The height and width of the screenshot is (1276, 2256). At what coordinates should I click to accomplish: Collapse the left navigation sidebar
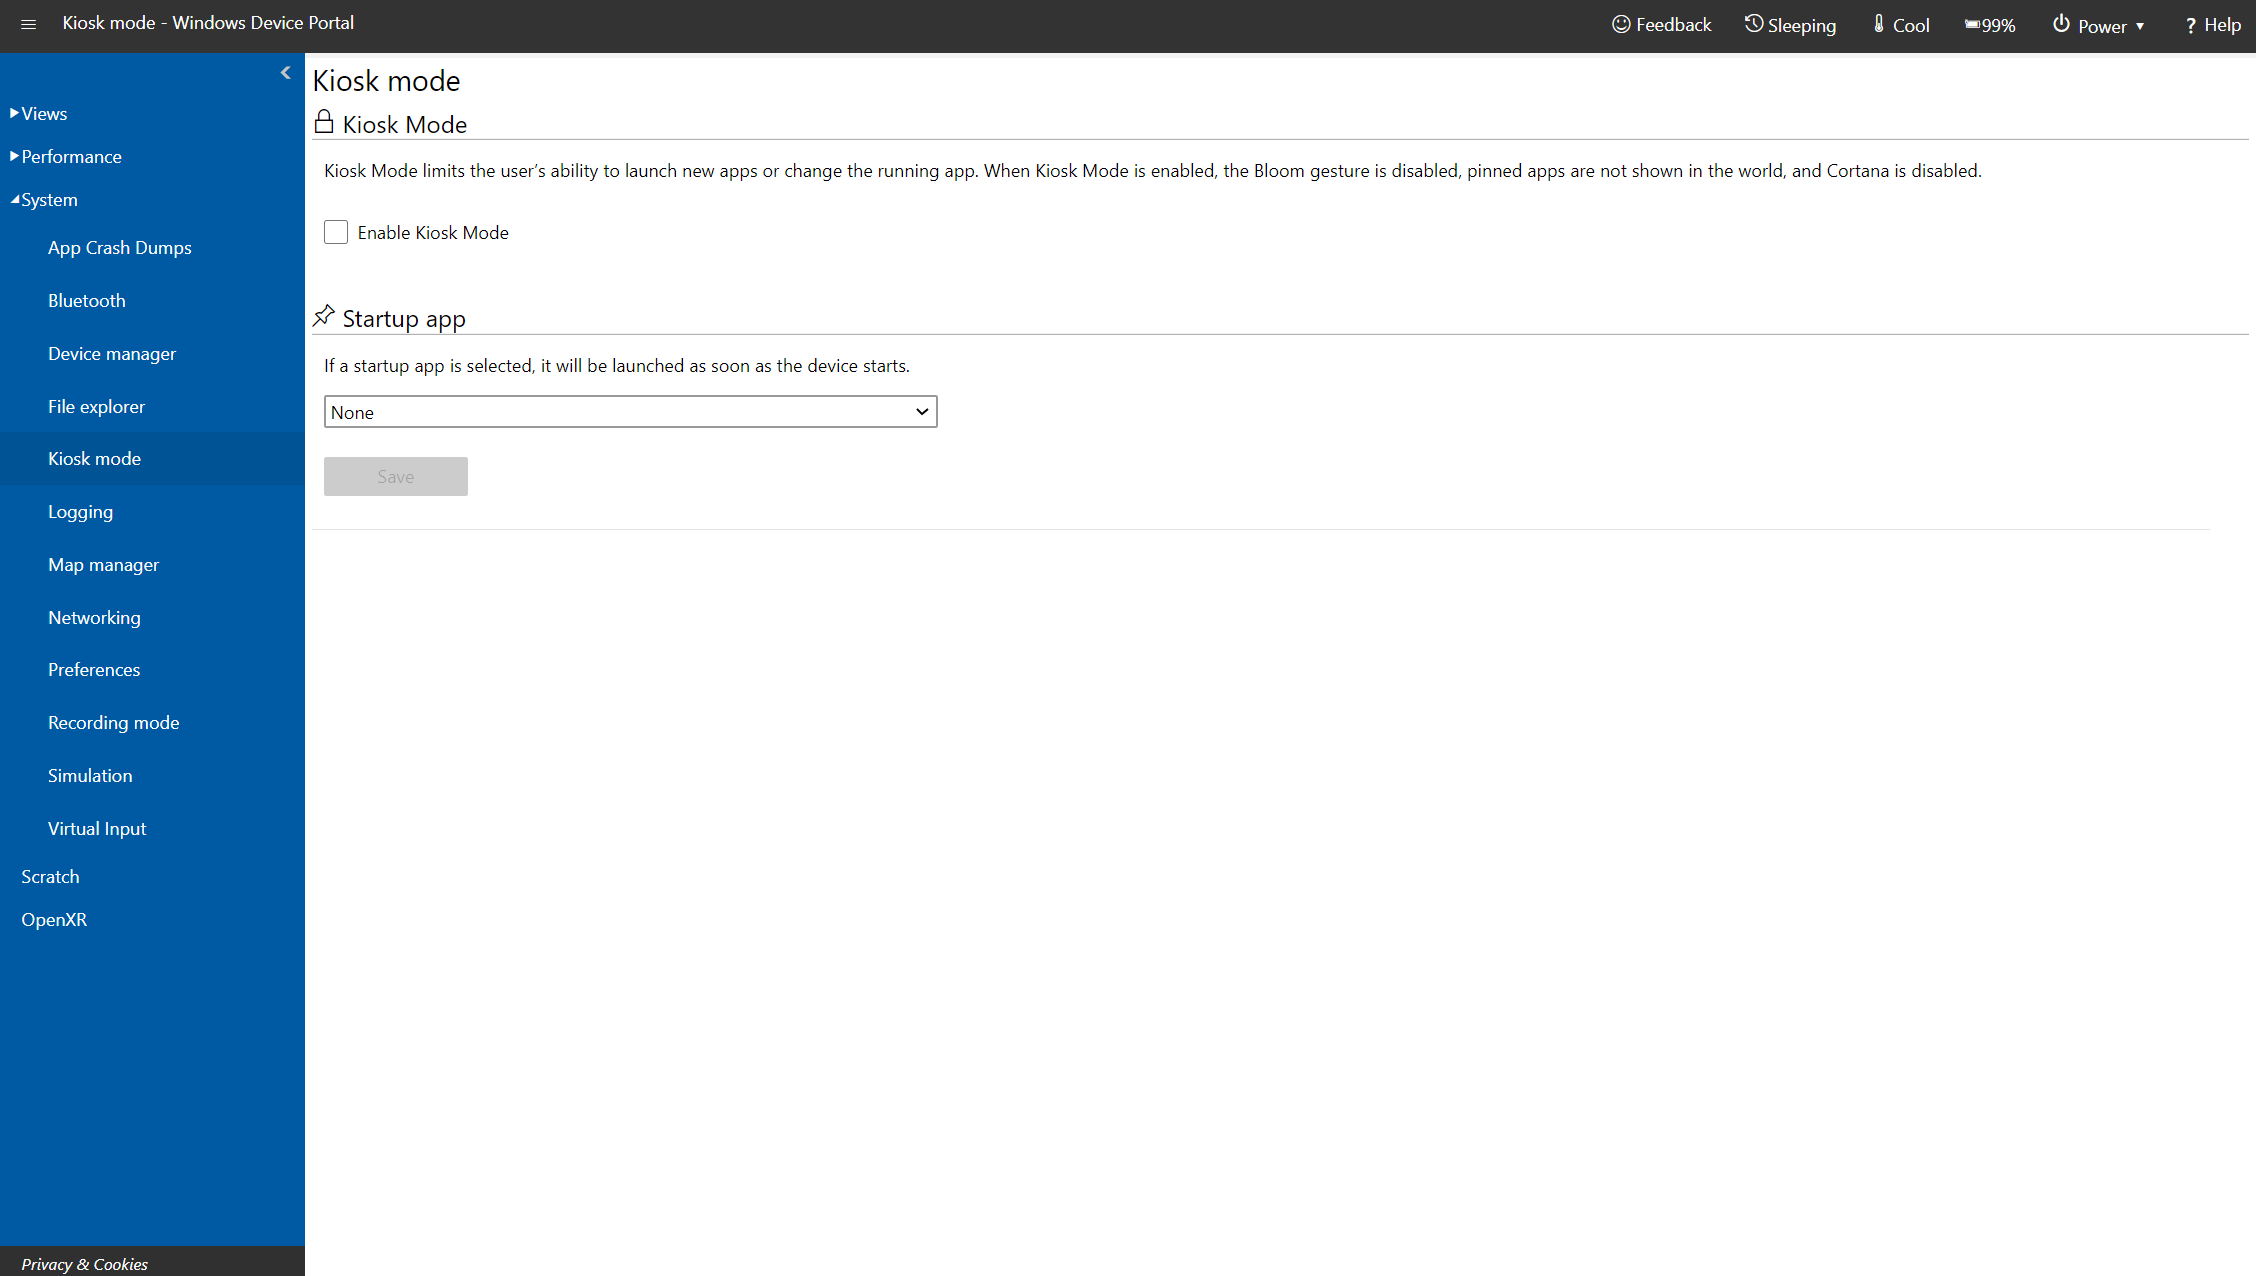[287, 73]
